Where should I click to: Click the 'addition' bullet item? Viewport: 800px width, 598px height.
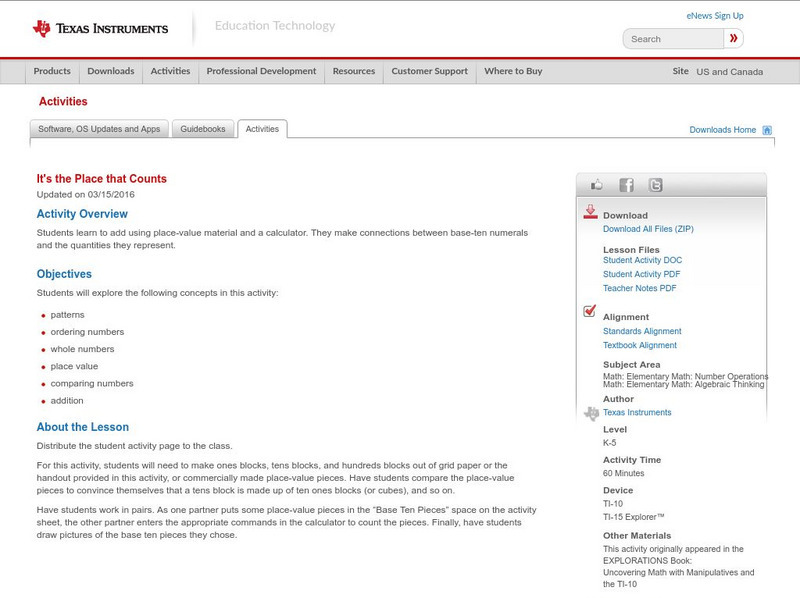point(67,401)
